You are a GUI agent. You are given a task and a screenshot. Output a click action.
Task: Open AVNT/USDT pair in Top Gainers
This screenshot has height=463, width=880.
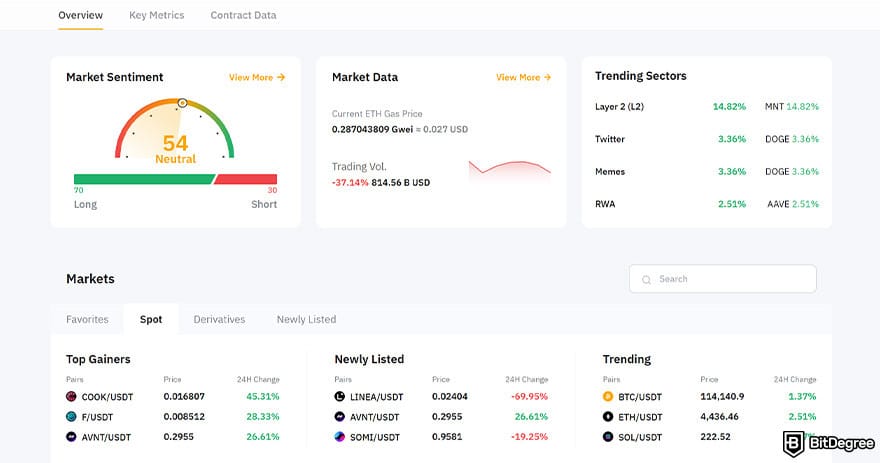[x=106, y=437]
